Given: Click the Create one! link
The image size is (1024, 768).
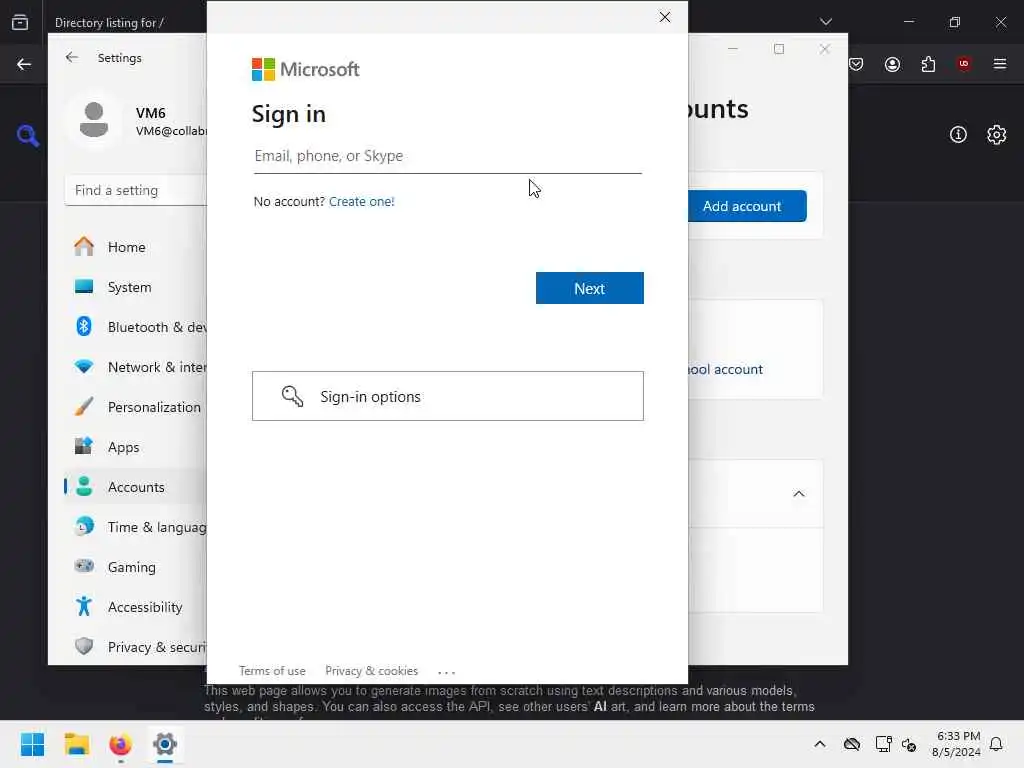Looking at the screenshot, I should tap(361, 202).
